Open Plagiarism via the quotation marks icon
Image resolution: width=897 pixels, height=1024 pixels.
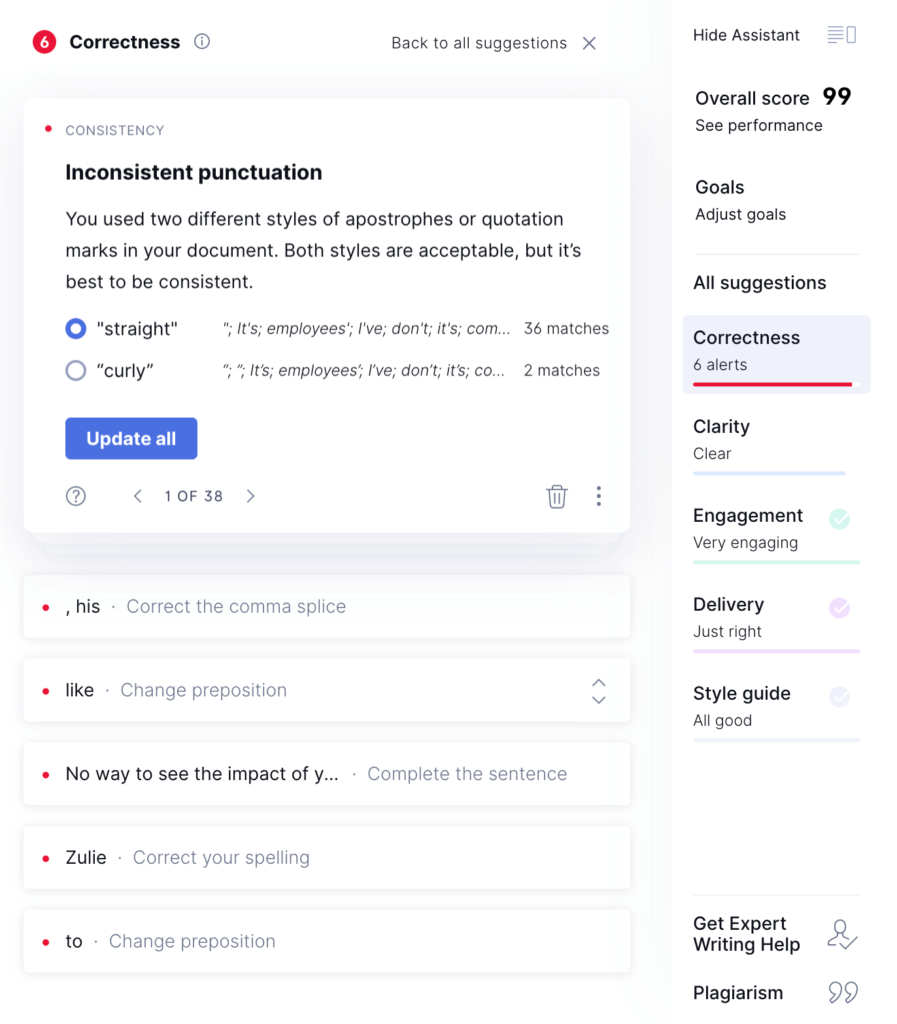point(842,992)
